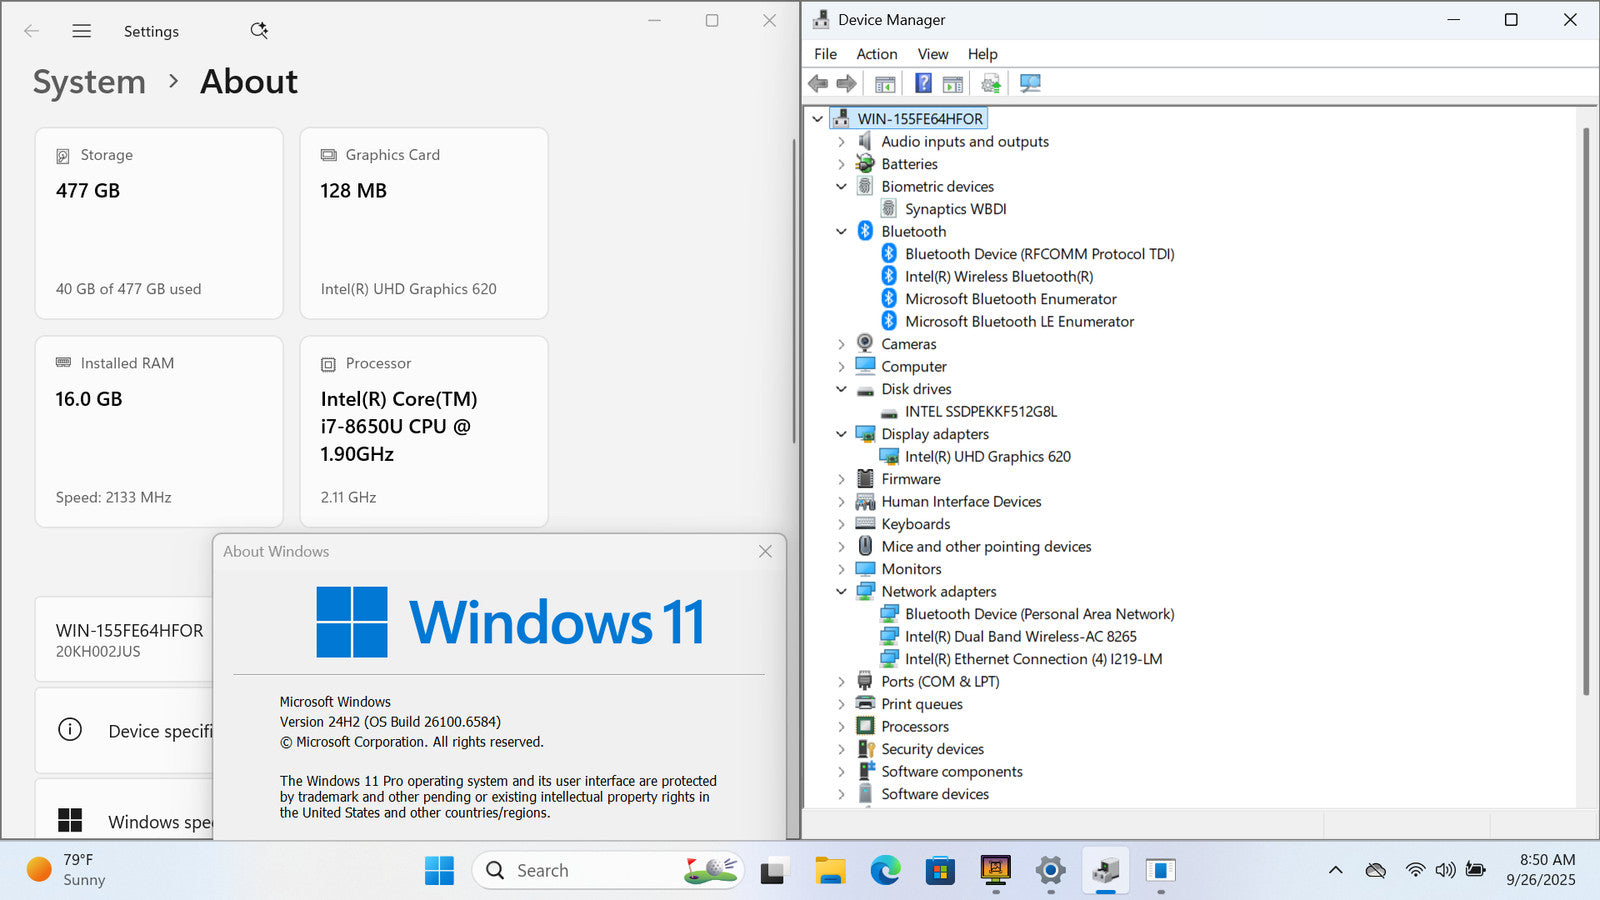
Task: Toggle Show/Hide Console Tree toolbar icon
Action: point(885,83)
